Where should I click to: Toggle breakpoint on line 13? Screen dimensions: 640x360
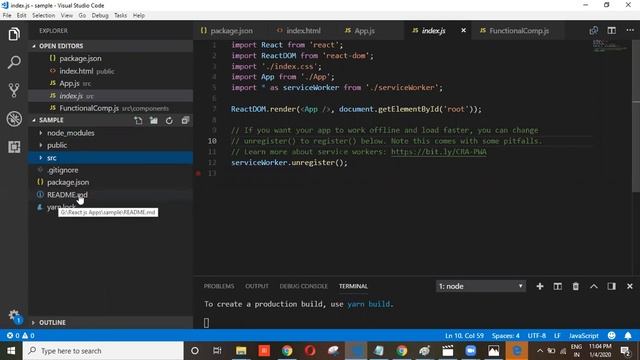(x=198, y=173)
